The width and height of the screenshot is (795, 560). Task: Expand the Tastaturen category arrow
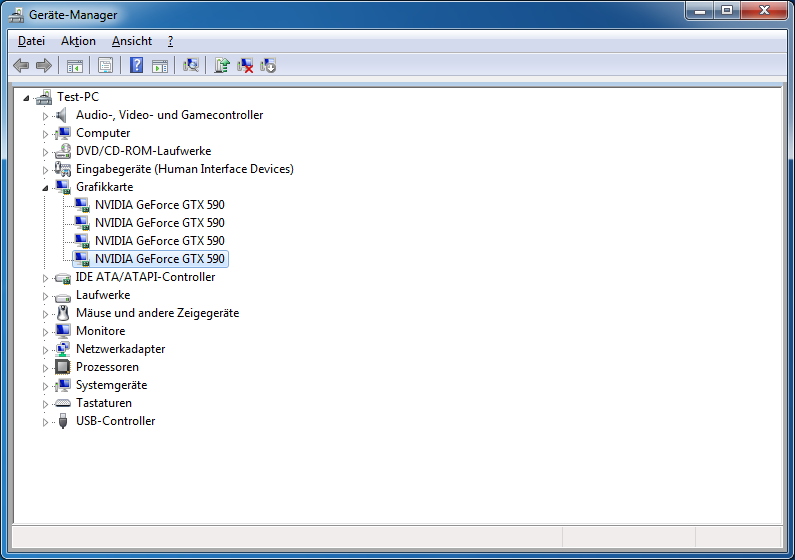click(45, 404)
